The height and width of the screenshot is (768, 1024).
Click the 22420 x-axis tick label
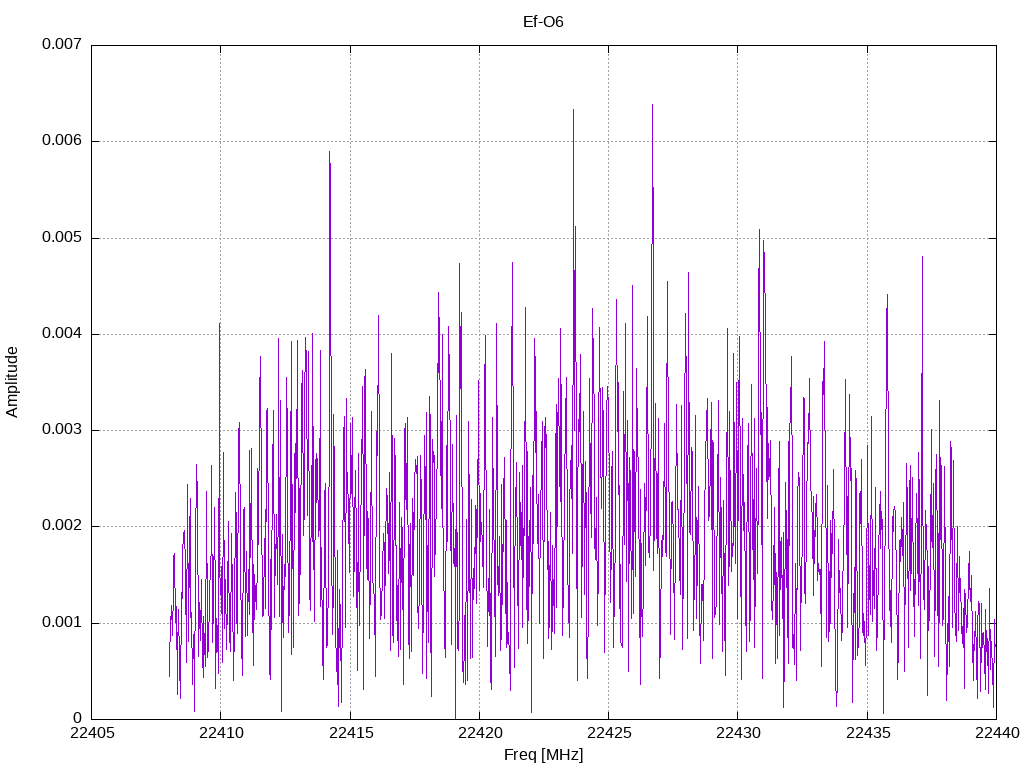pyautogui.click(x=480, y=733)
